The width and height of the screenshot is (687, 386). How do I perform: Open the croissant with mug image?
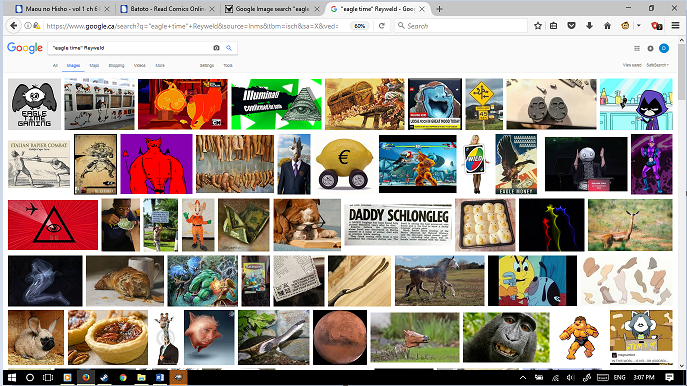pos(125,281)
